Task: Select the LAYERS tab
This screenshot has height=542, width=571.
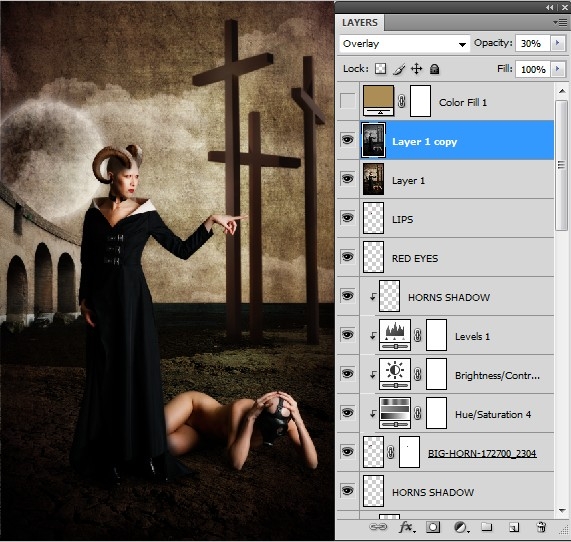Action: [359, 23]
